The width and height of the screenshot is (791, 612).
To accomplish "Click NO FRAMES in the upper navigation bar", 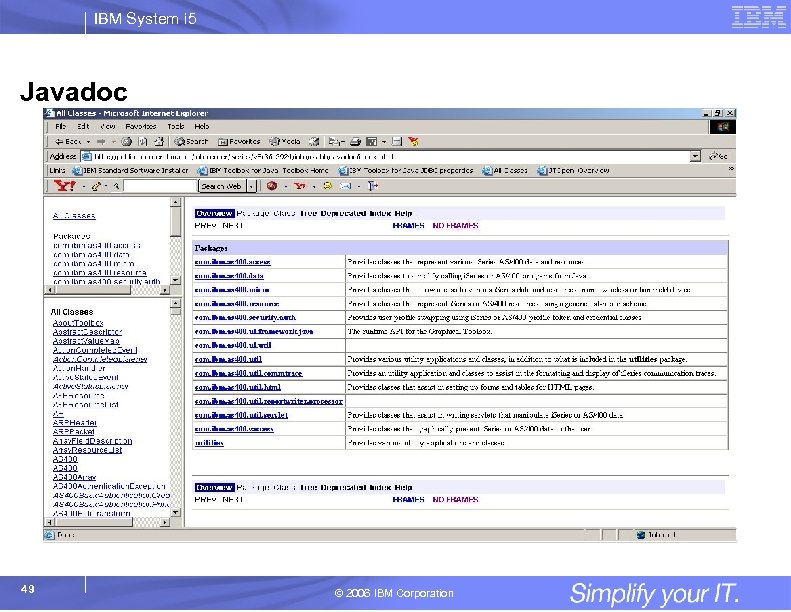I will click(455, 226).
